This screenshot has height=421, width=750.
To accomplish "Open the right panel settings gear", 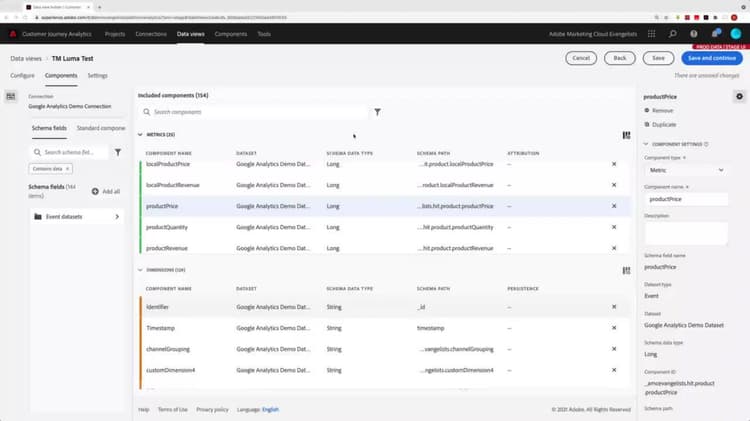I will (739, 97).
